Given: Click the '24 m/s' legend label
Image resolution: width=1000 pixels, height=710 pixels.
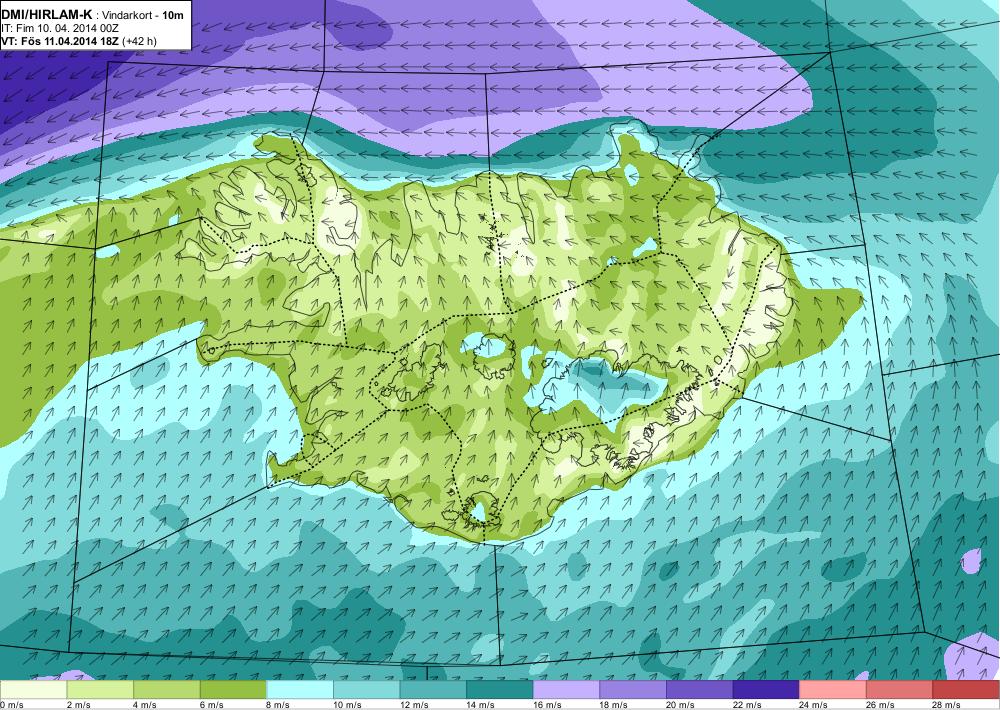Looking at the screenshot, I should point(814,705).
